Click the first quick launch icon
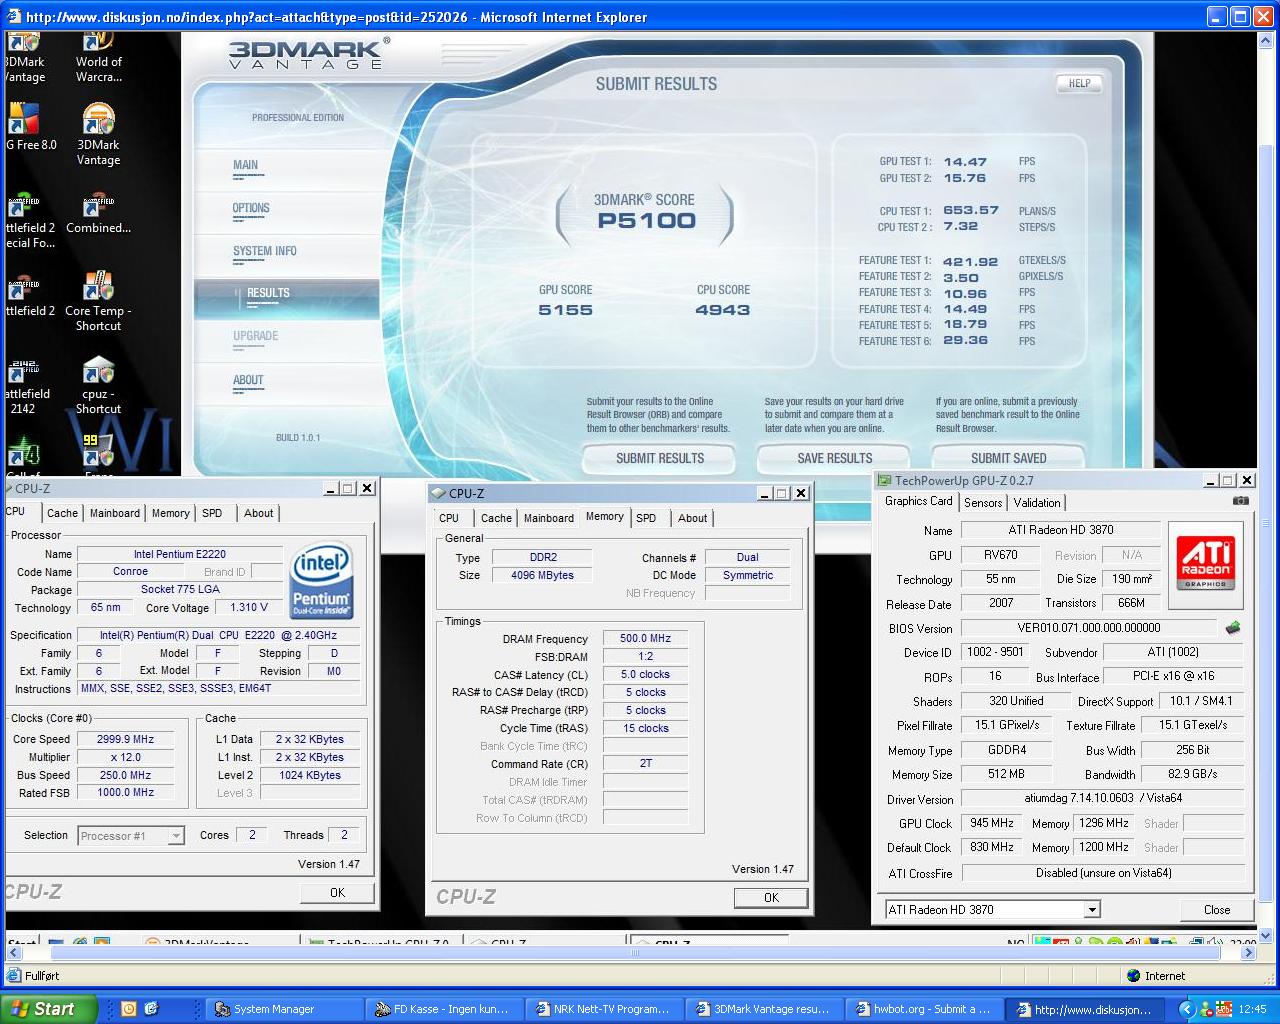 (128, 1009)
